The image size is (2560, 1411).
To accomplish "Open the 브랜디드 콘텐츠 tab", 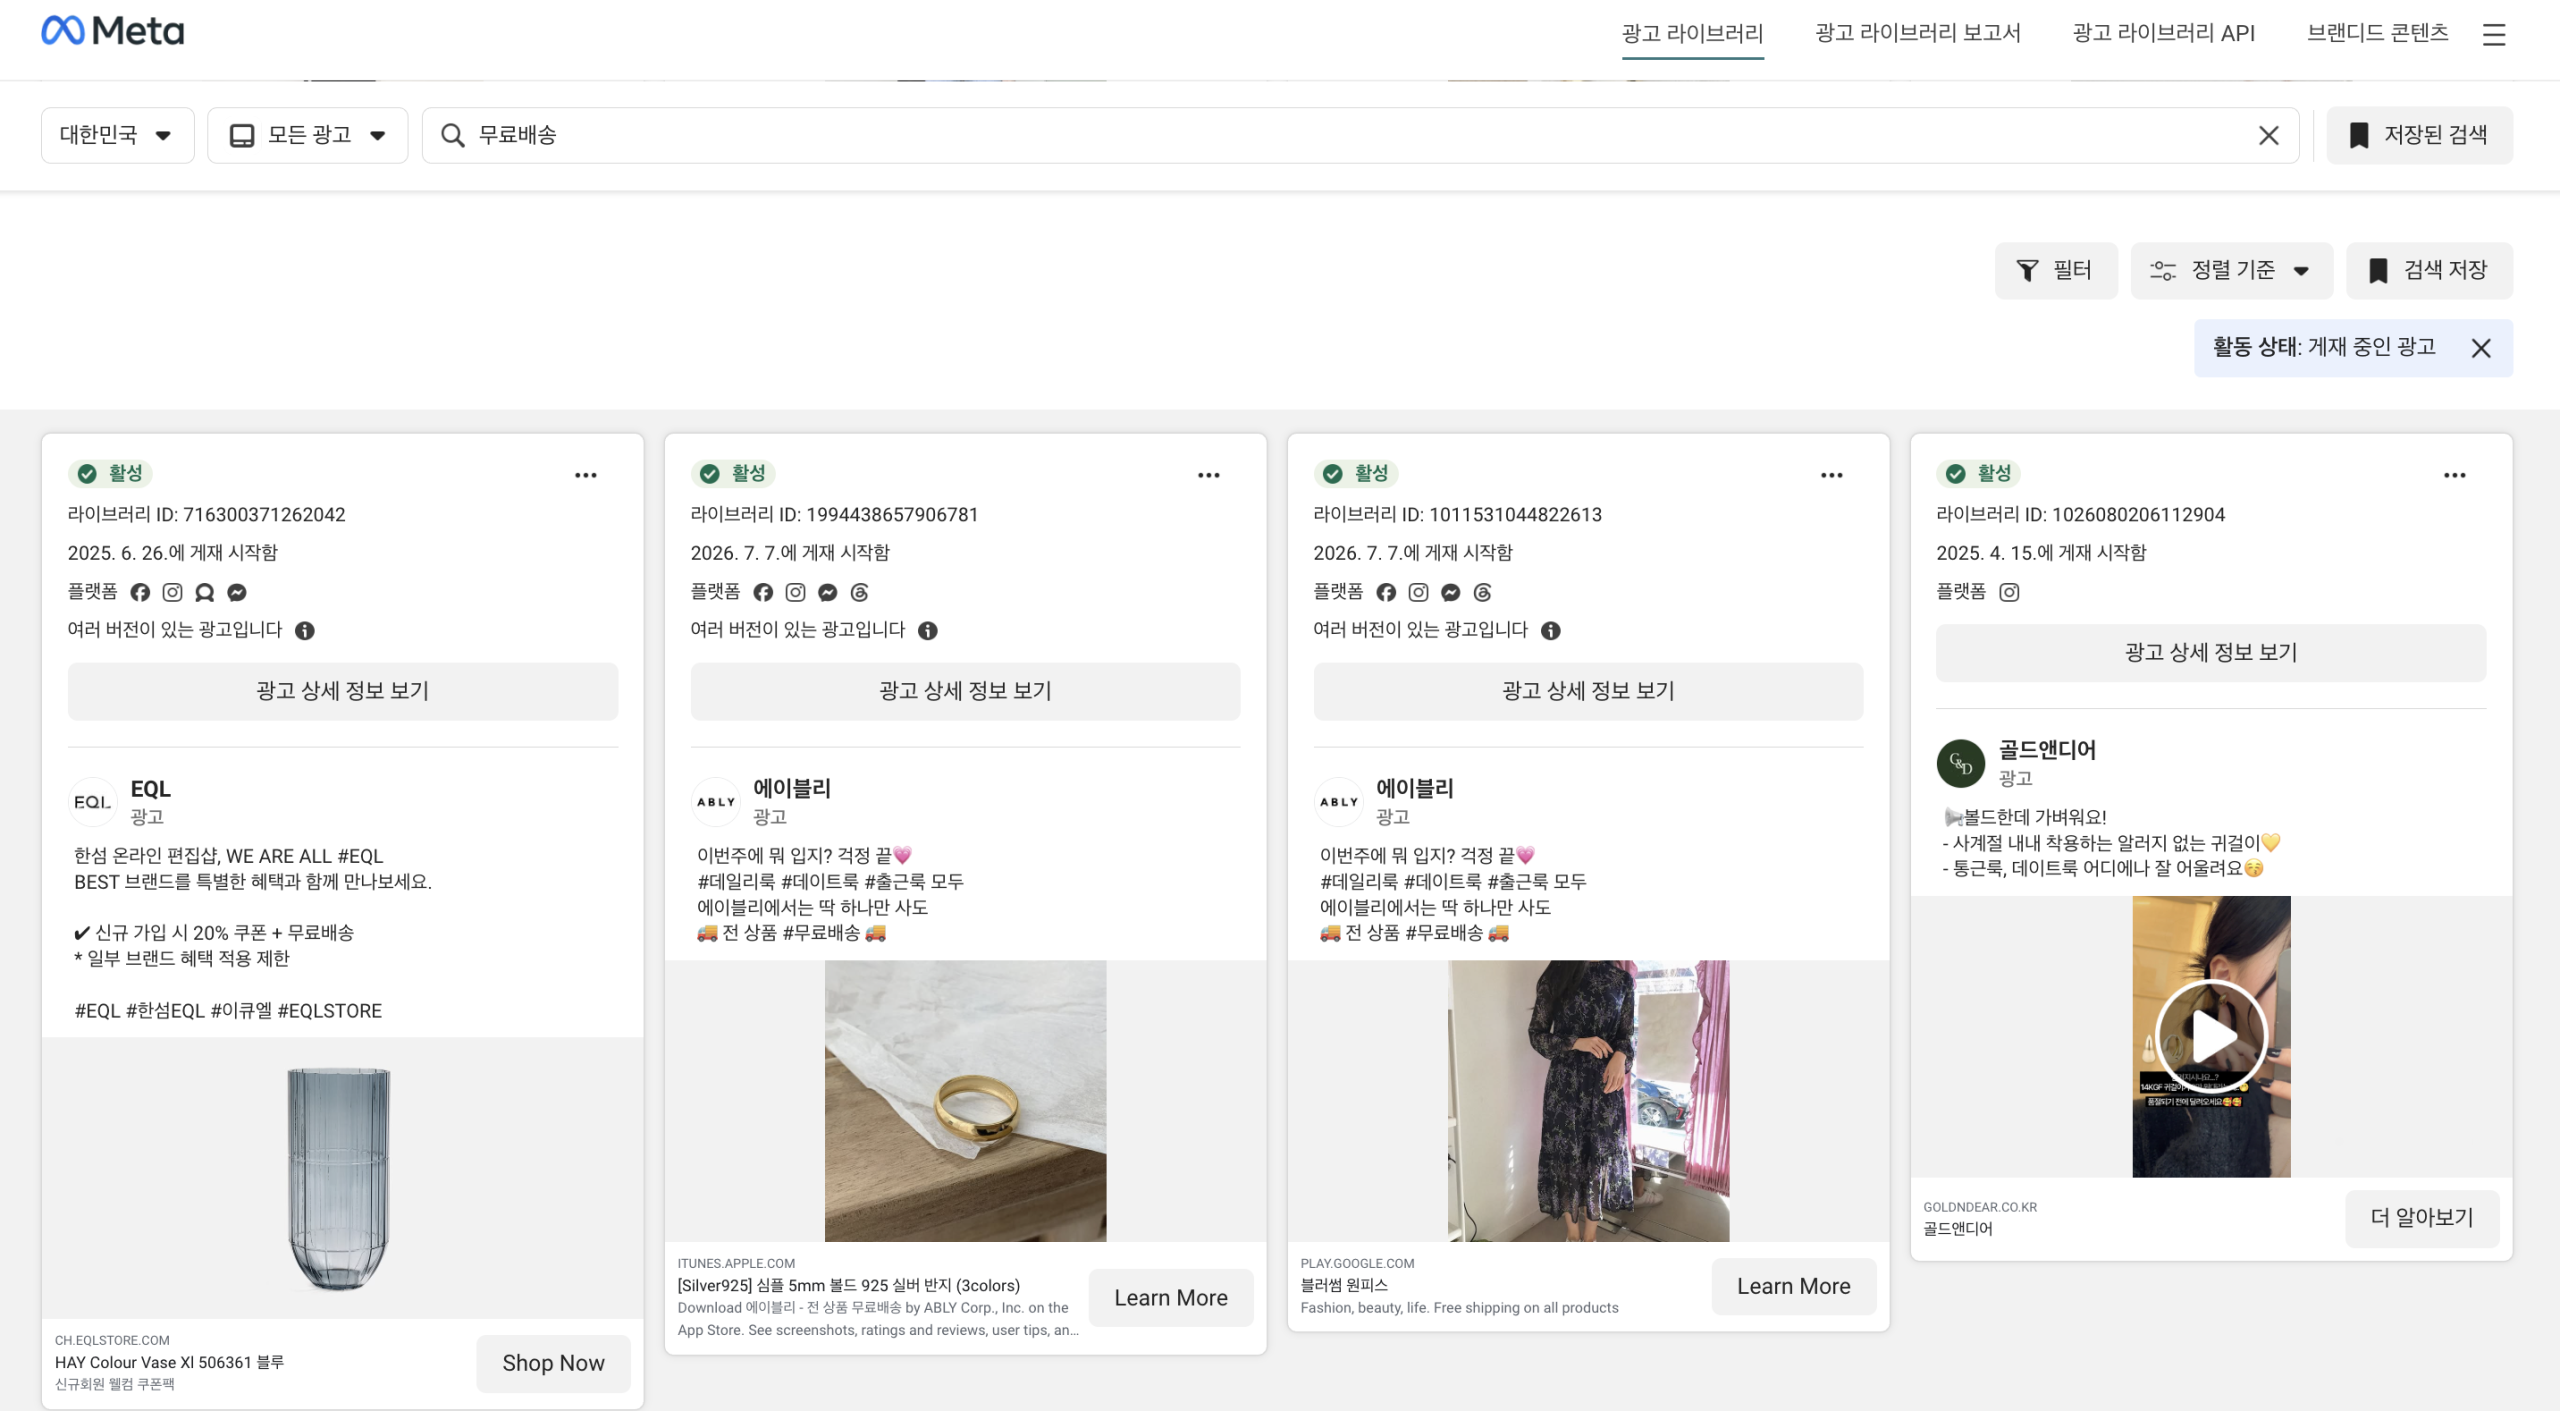I will click(2377, 33).
